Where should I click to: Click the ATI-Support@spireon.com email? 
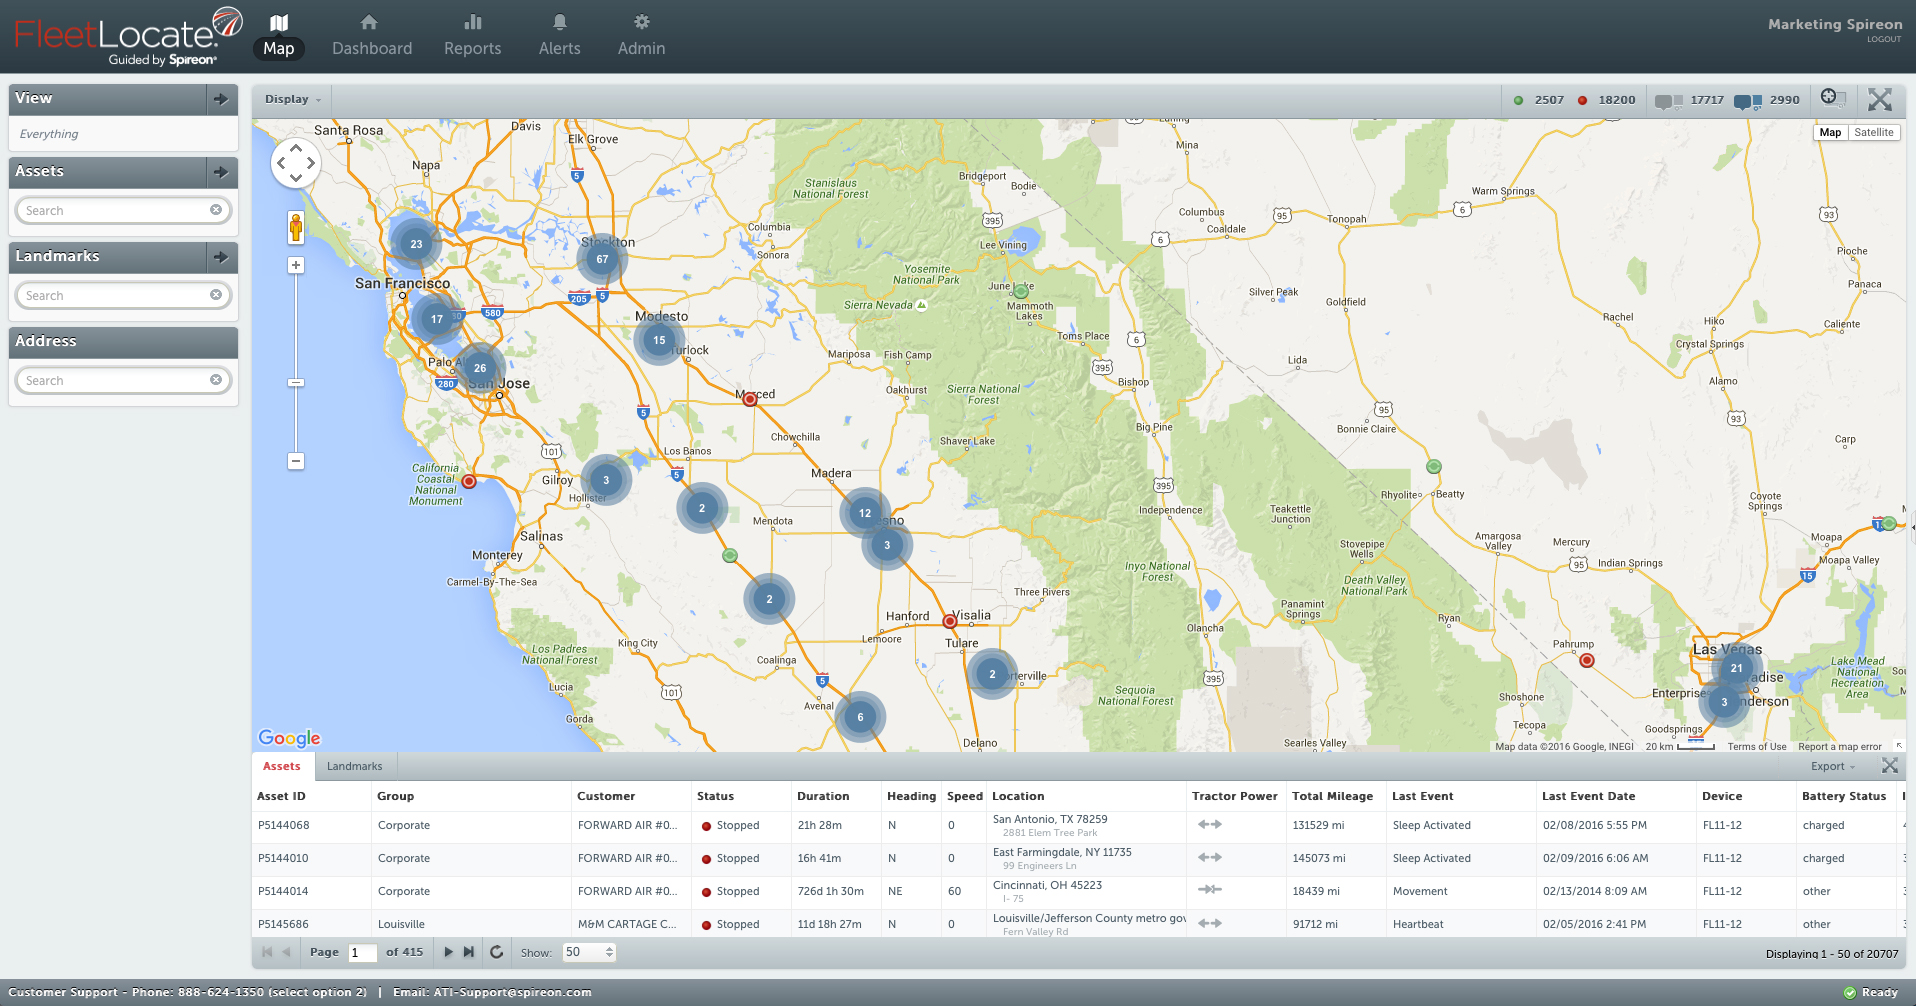[x=512, y=992]
